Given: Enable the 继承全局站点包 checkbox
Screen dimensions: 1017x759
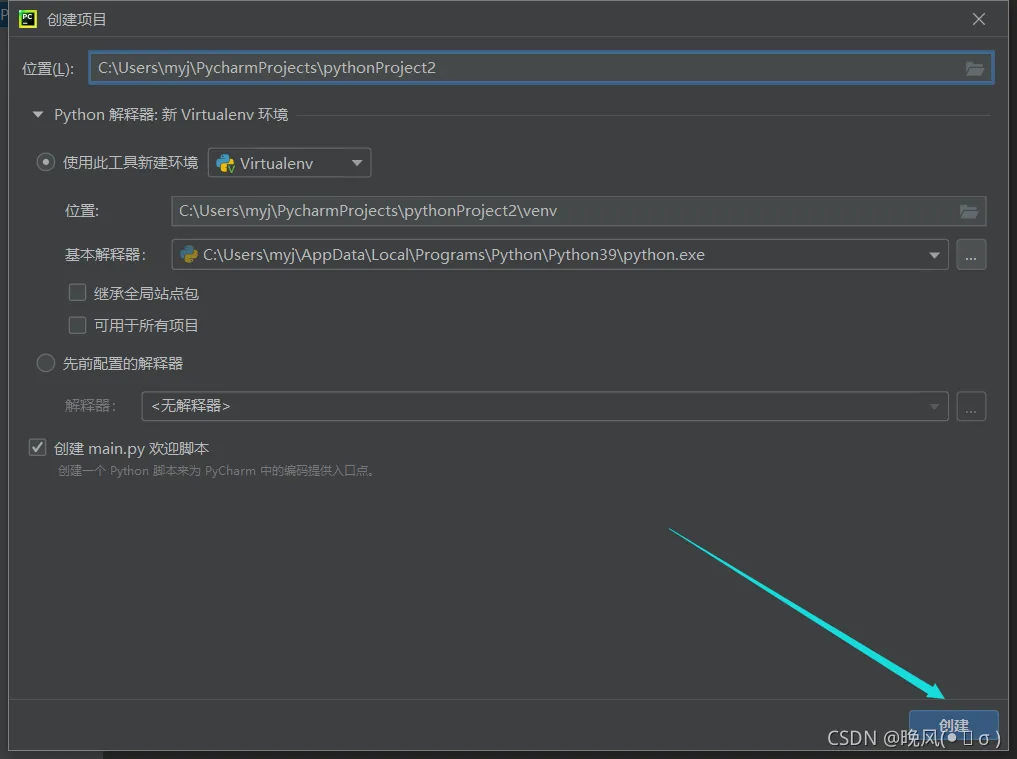Looking at the screenshot, I should [77, 293].
